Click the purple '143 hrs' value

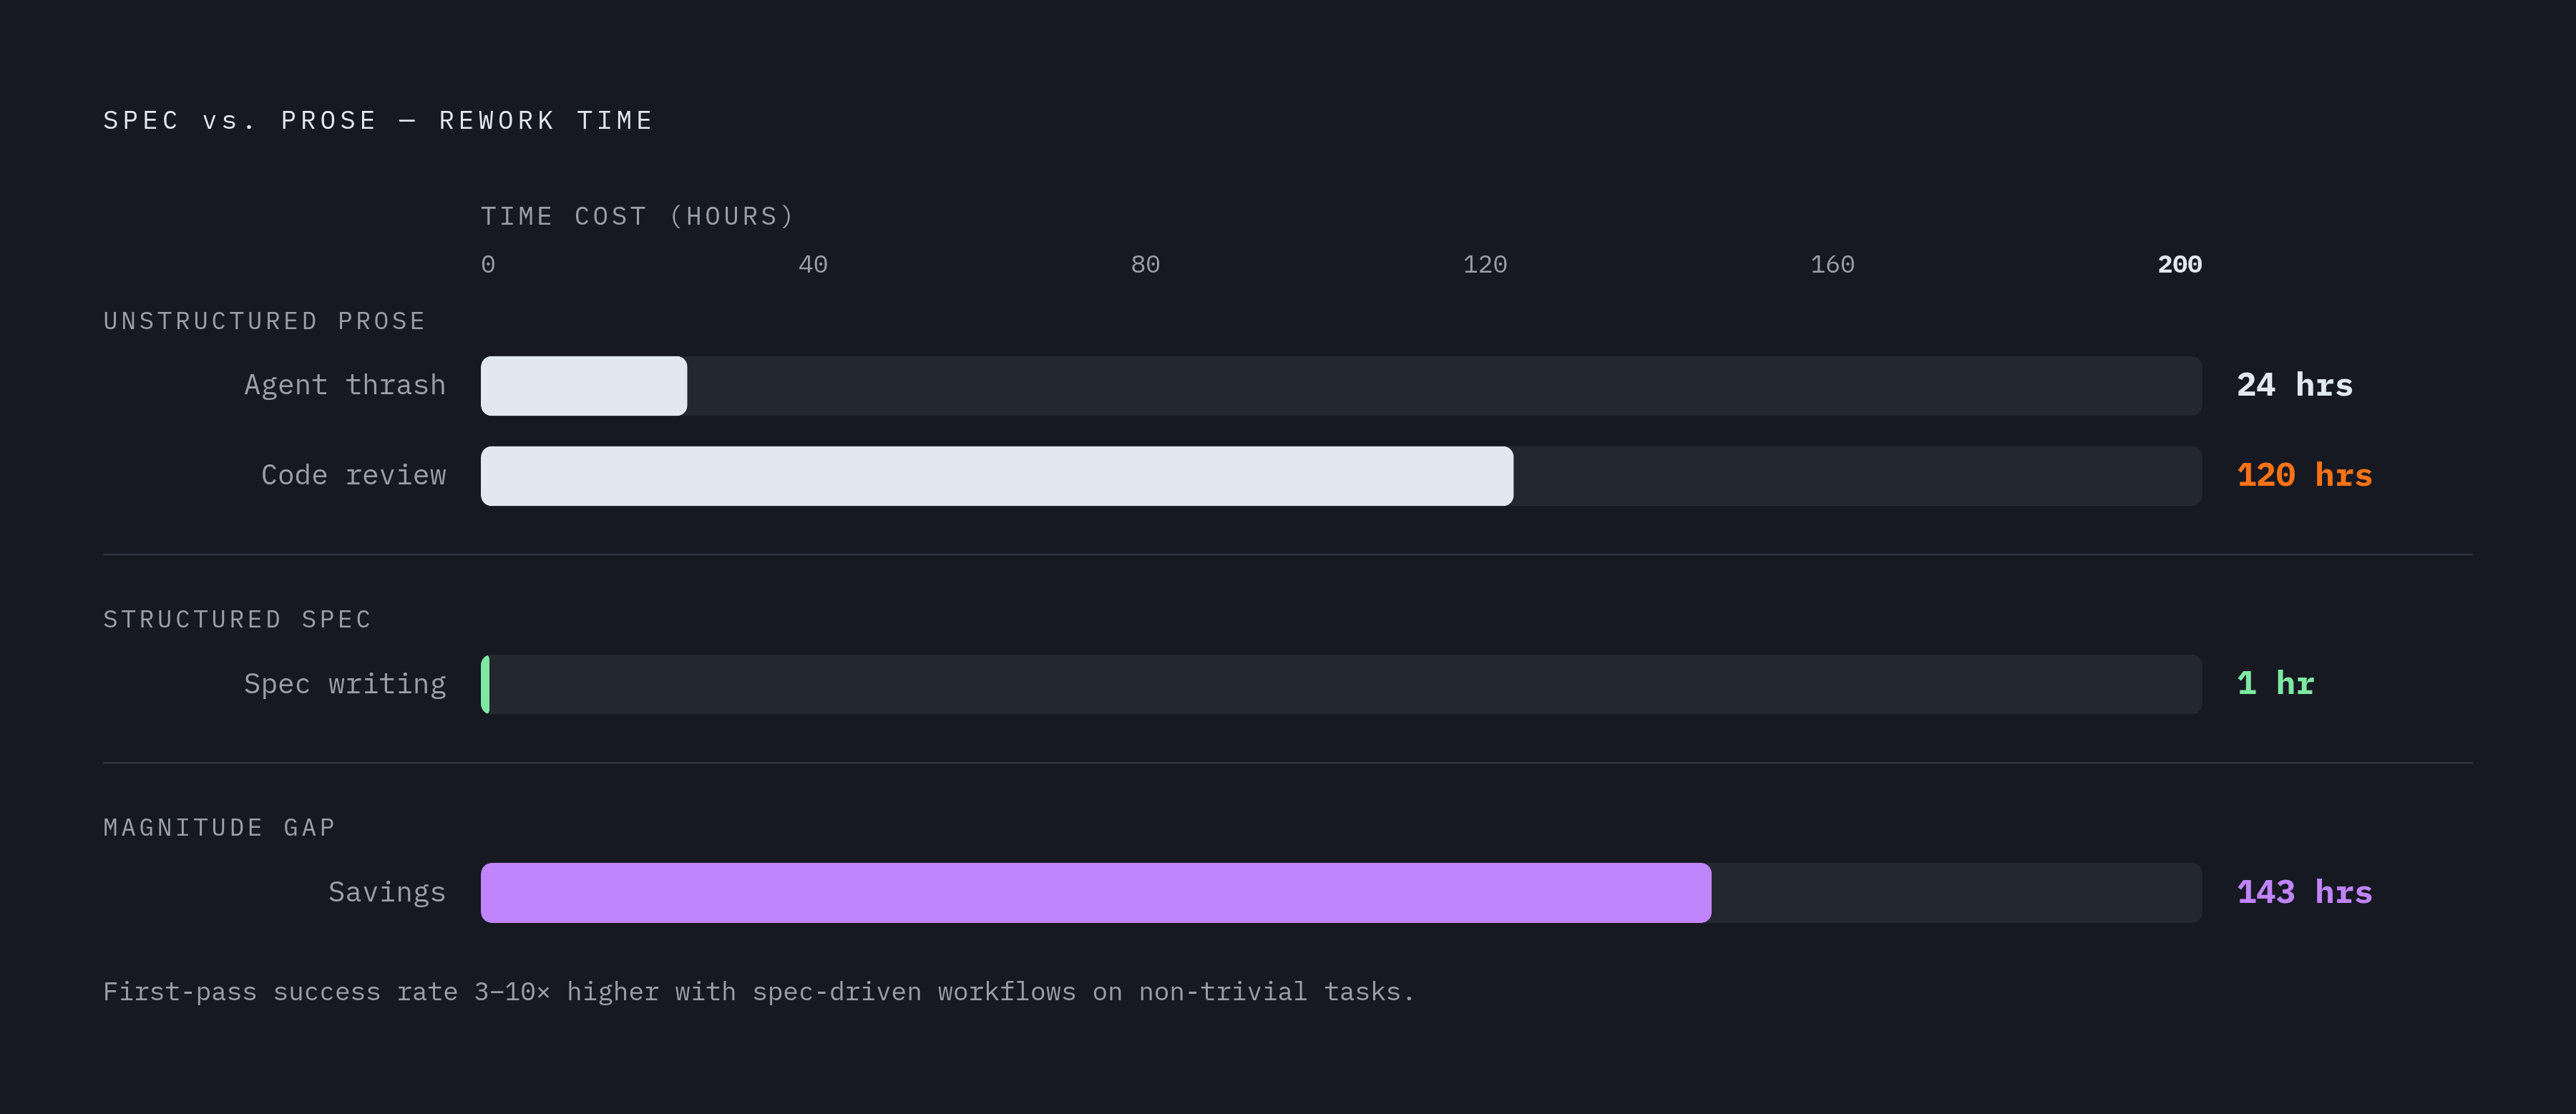point(2304,892)
